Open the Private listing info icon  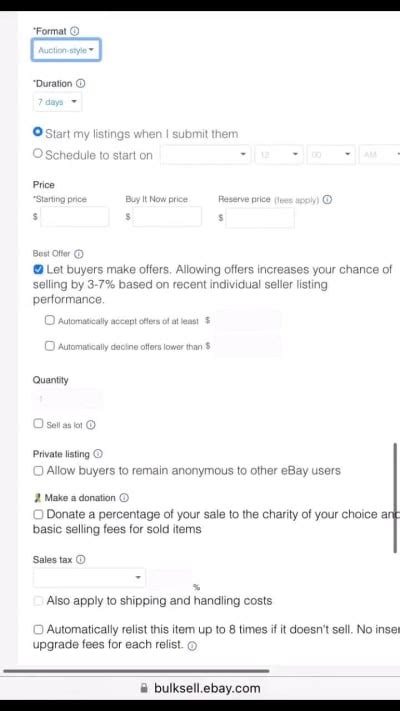pyautogui.click(x=98, y=453)
